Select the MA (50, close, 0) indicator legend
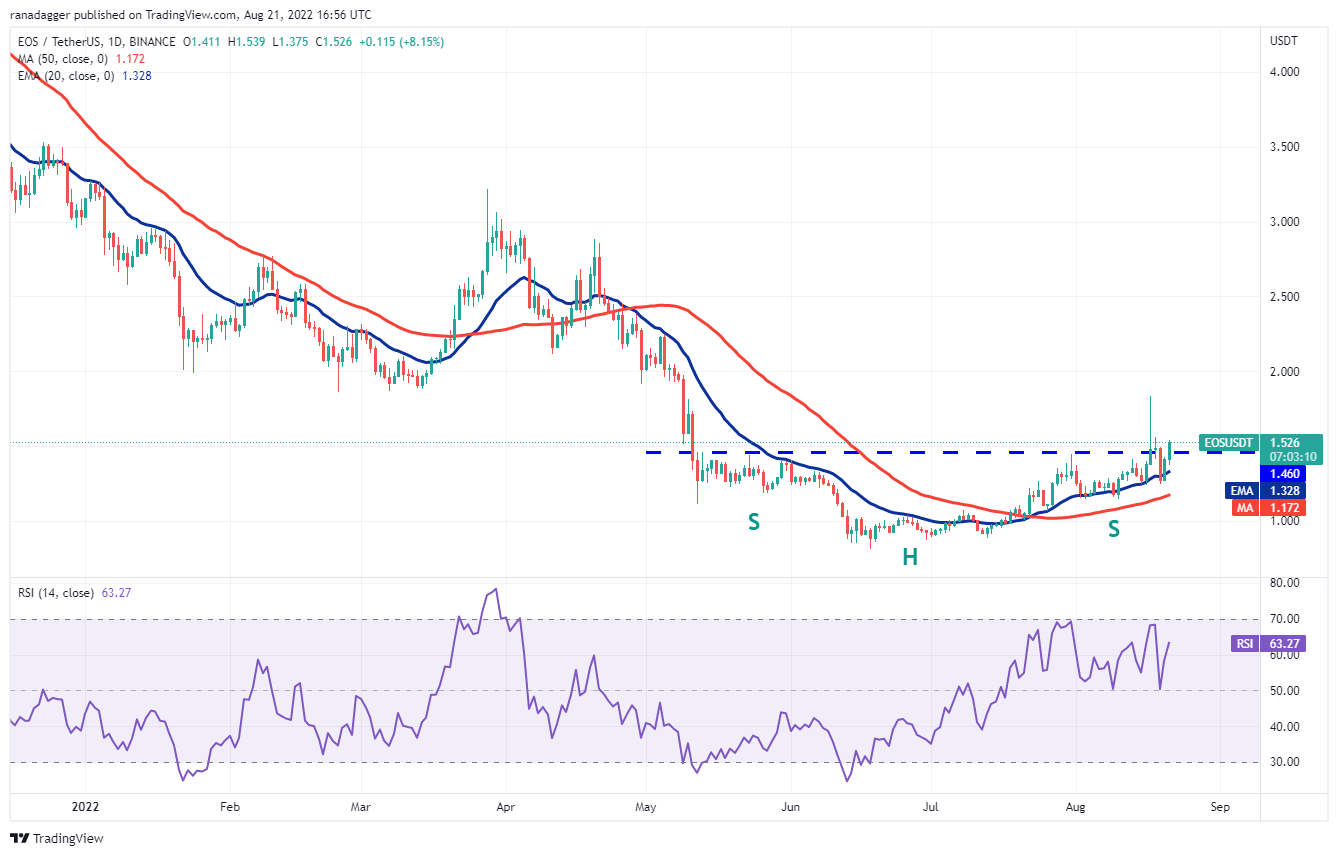Image resolution: width=1338 pixels, height=856 pixels. click(64, 58)
